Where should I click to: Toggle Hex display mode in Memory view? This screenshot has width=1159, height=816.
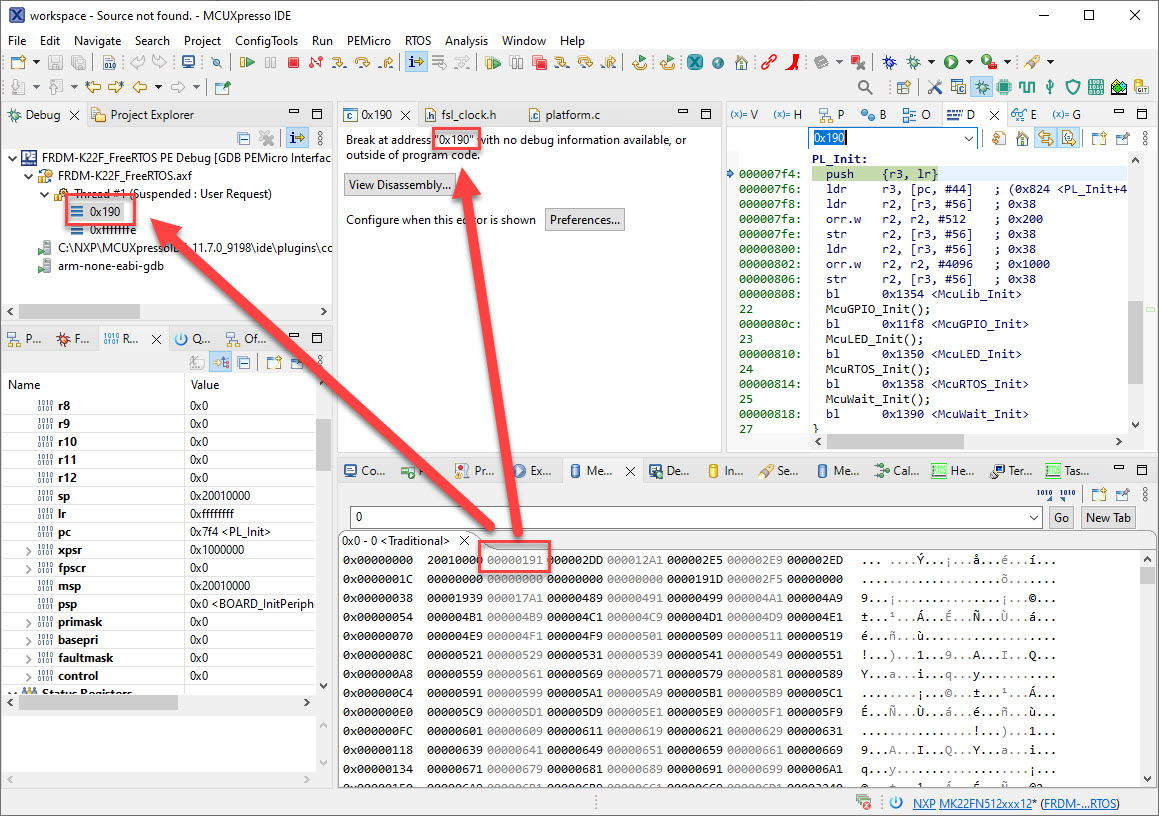pos(1044,493)
